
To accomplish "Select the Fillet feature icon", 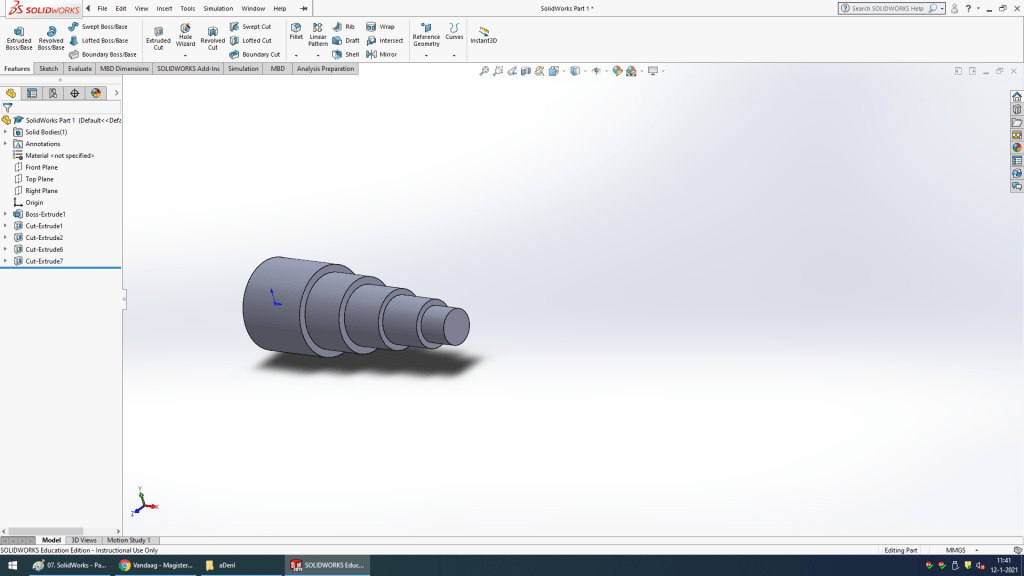I will tap(296, 30).
